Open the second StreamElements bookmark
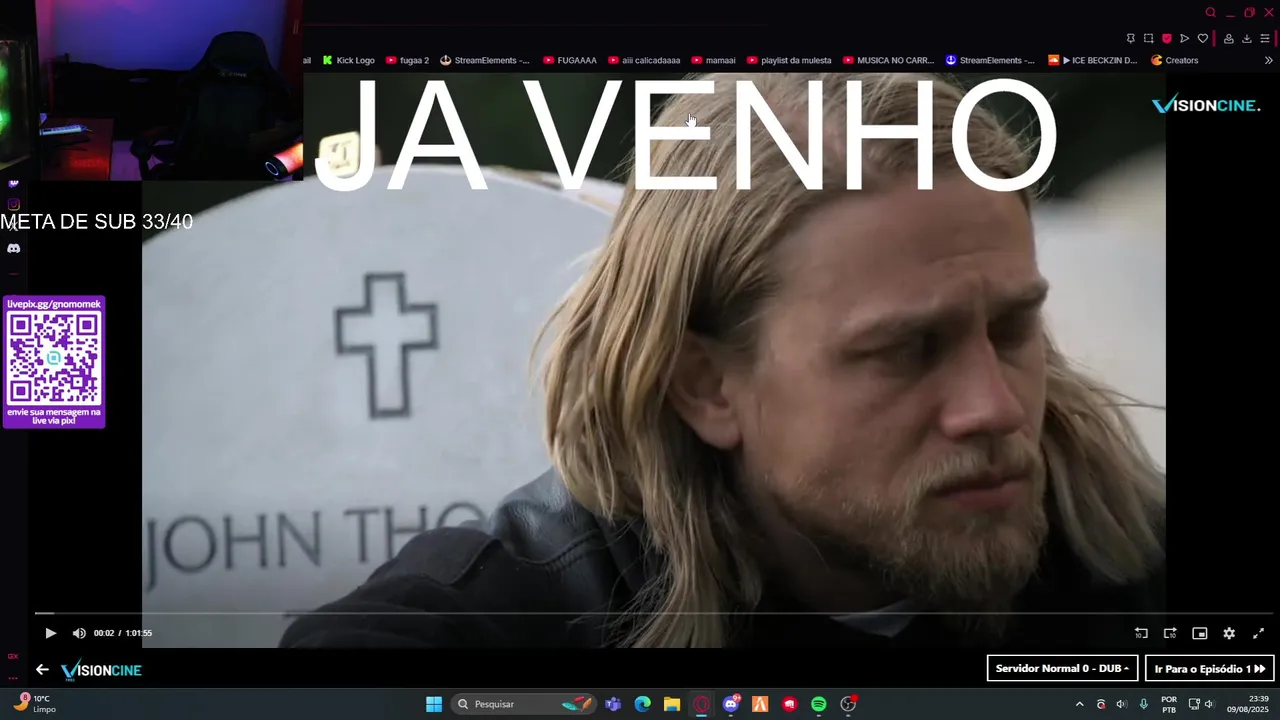The height and width of the screenshot is (720, 1280). (x=990, y=60)
